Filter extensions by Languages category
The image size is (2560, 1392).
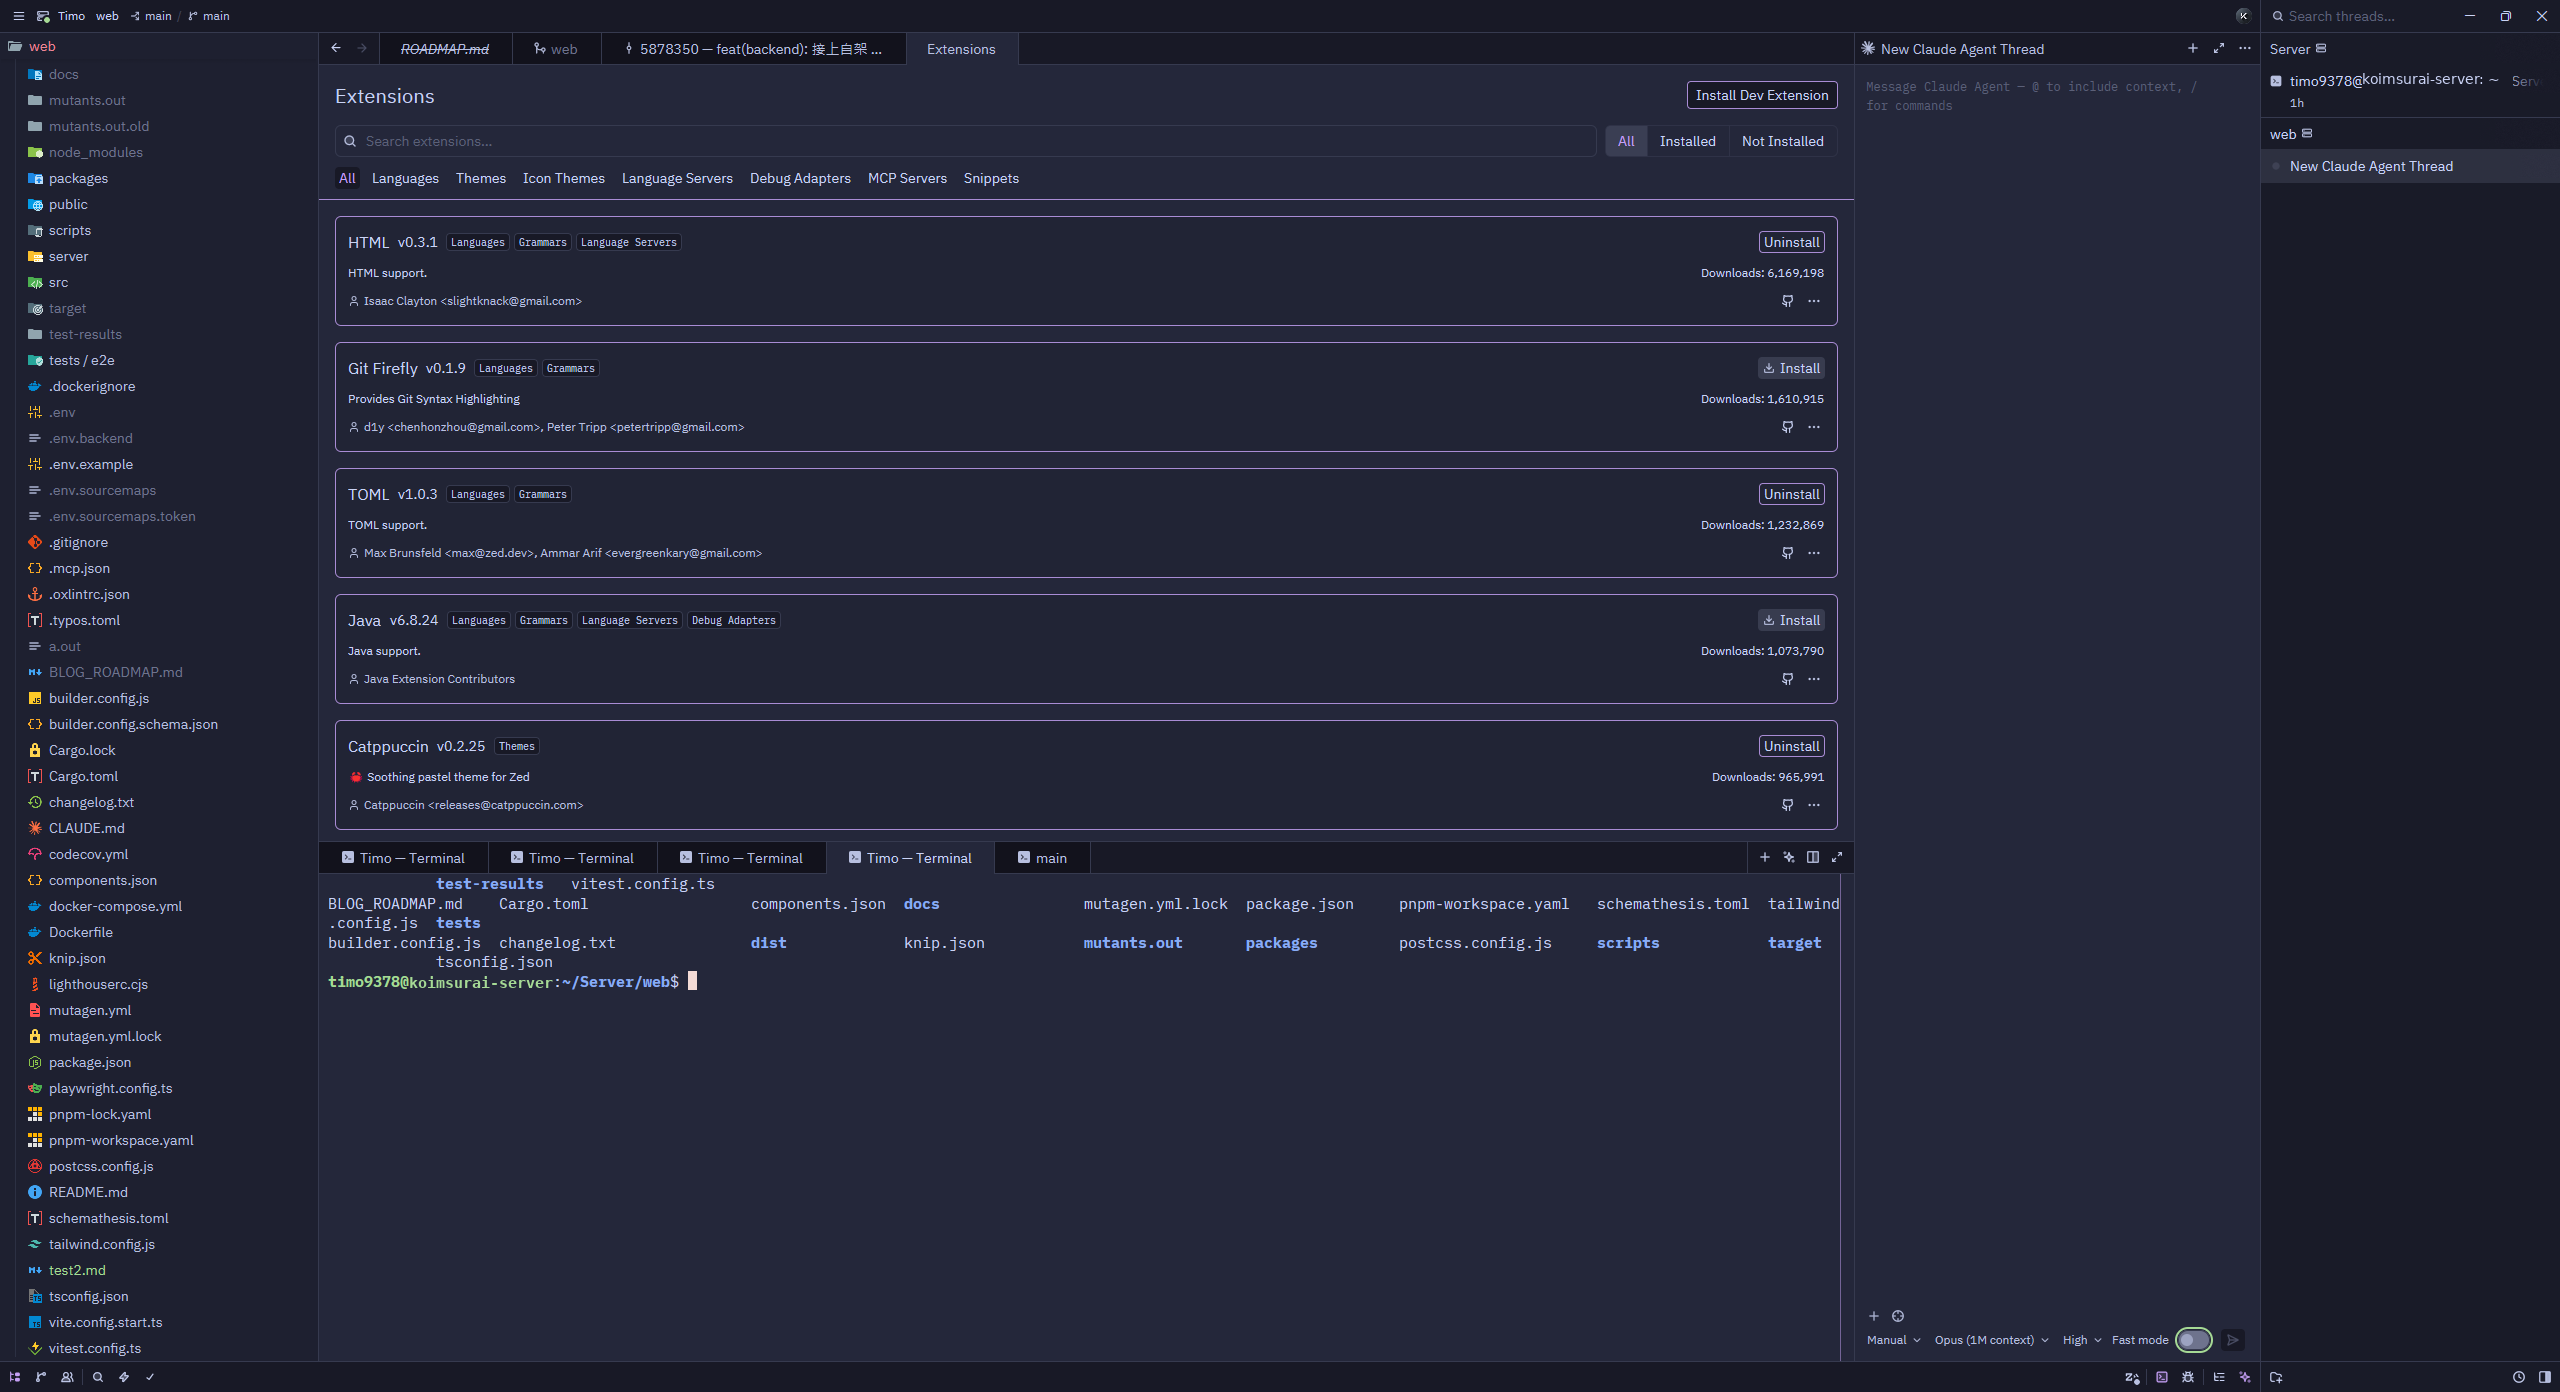point(405,178)
